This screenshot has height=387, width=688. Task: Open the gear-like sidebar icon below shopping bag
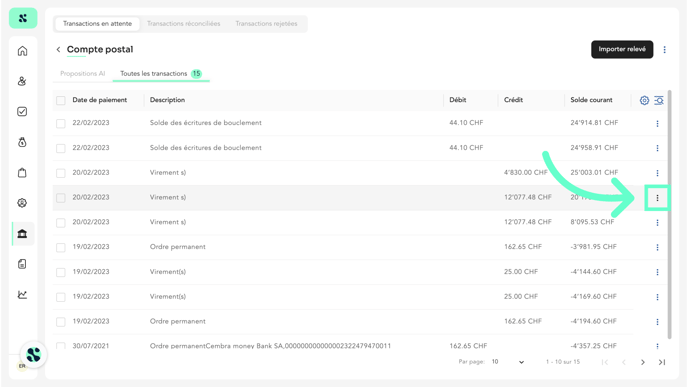22,203
